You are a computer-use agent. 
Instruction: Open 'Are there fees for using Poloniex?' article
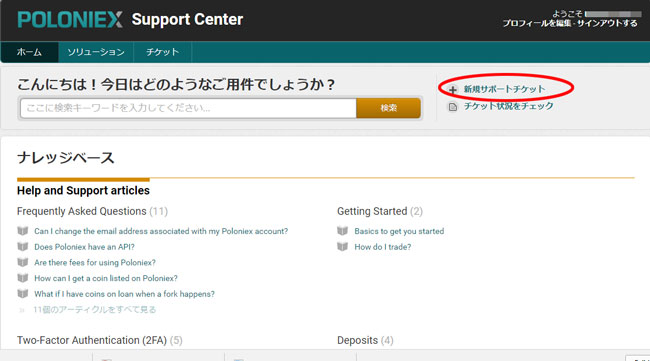[95, 263]
